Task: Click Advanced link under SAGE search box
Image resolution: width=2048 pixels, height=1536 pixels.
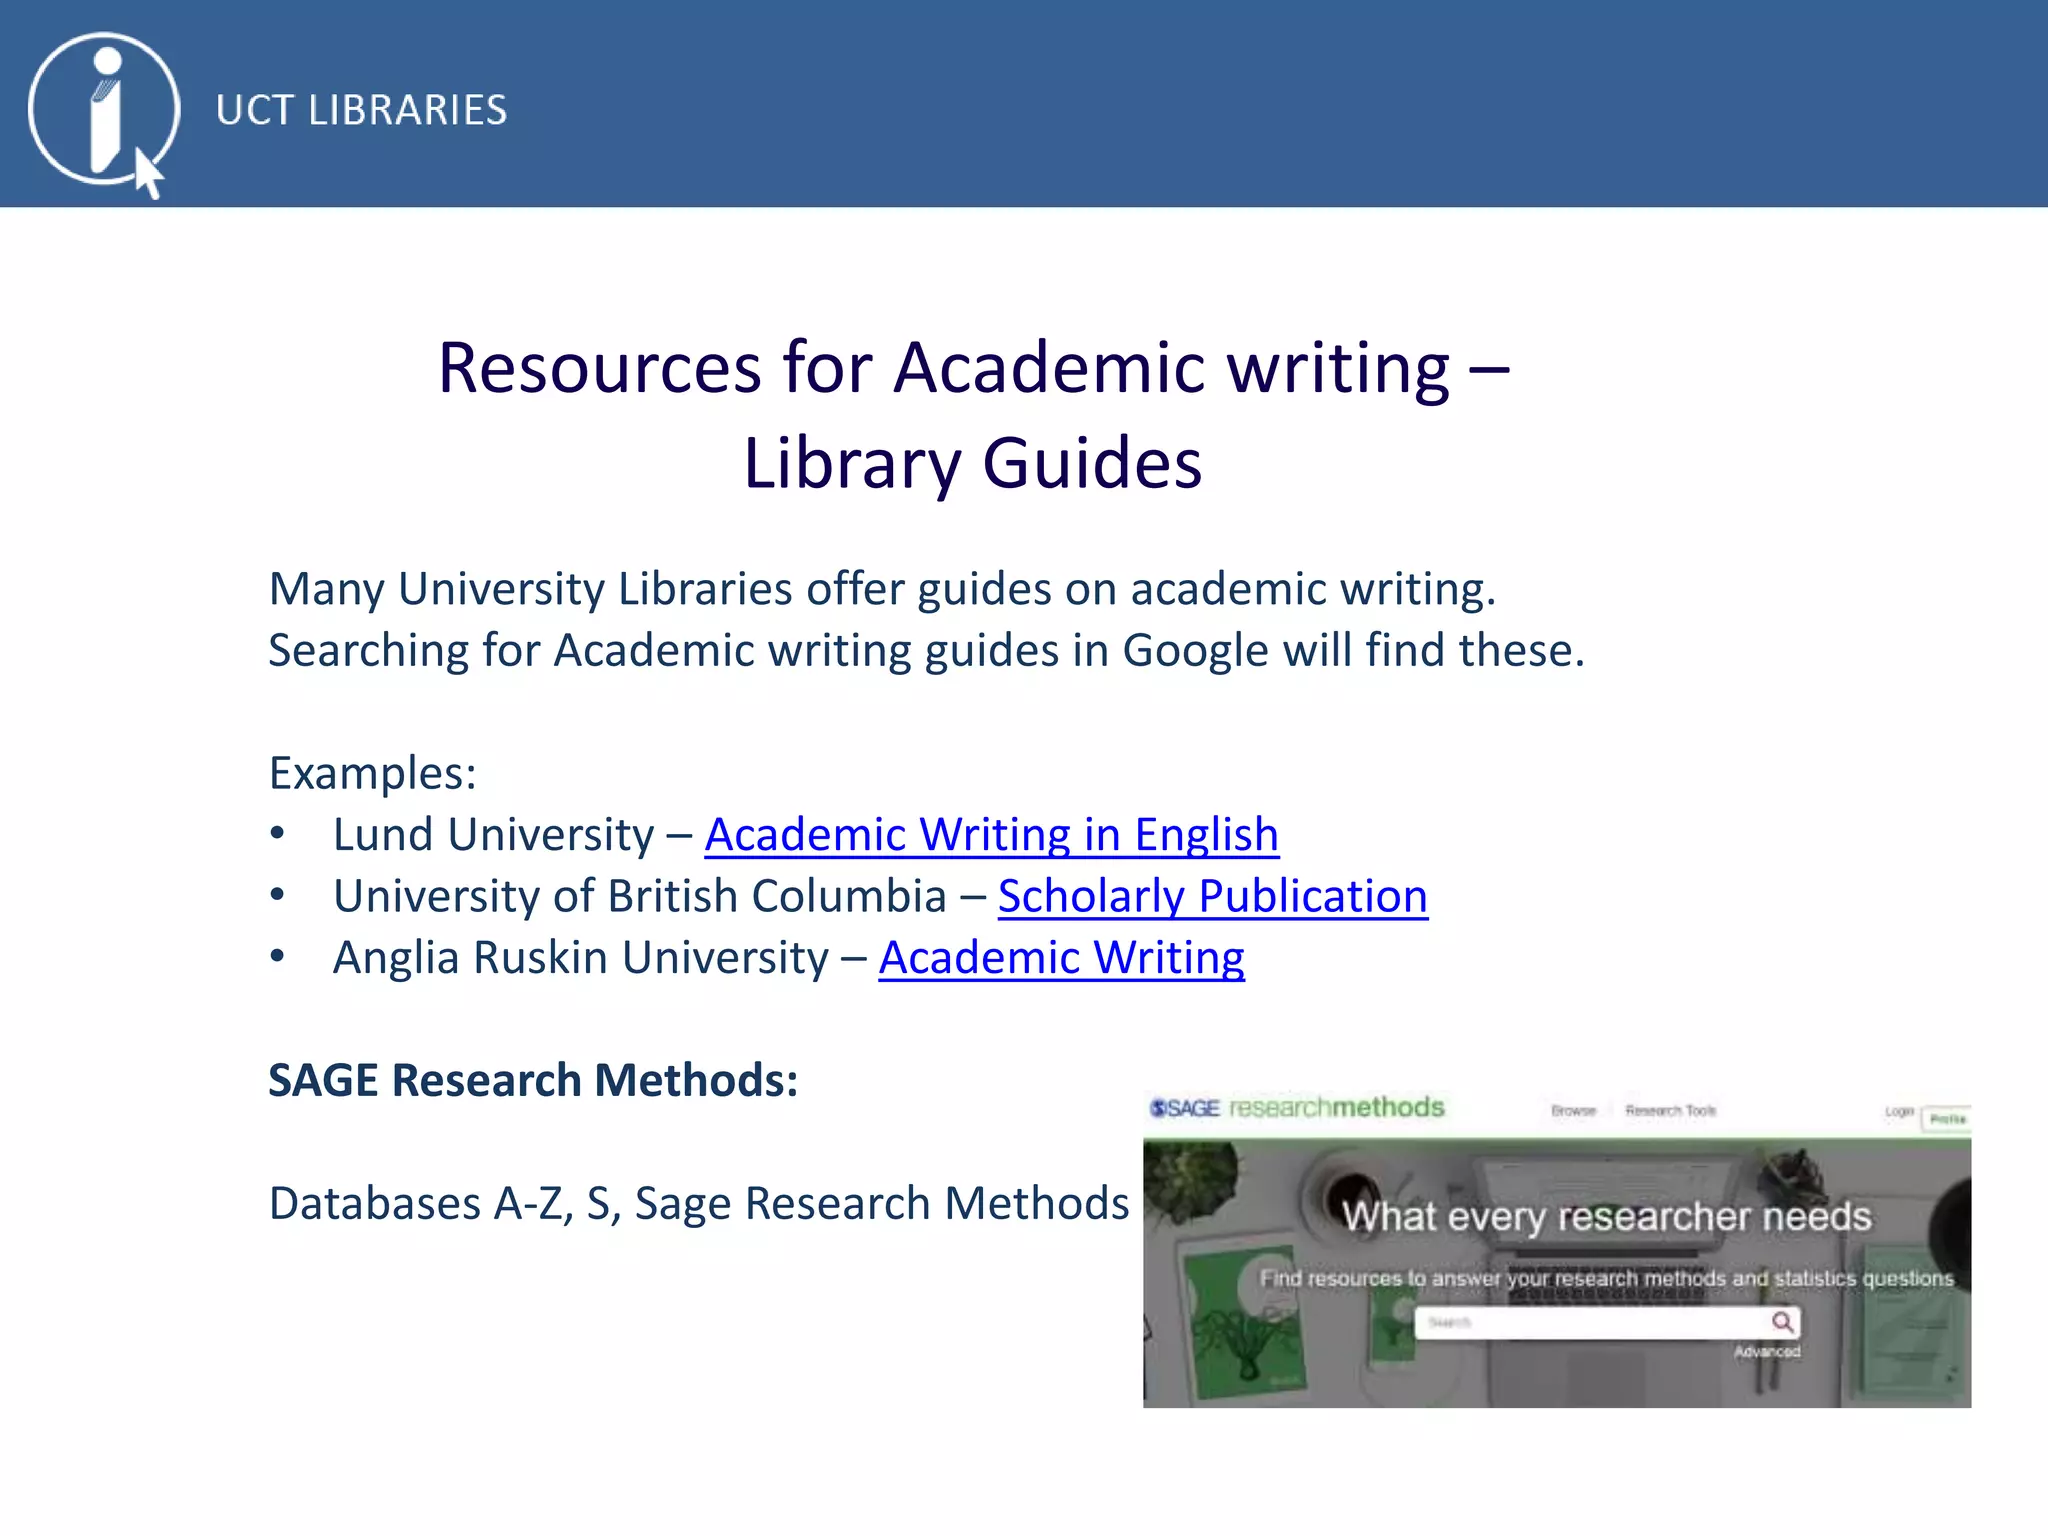Action: (1767, 1352)
